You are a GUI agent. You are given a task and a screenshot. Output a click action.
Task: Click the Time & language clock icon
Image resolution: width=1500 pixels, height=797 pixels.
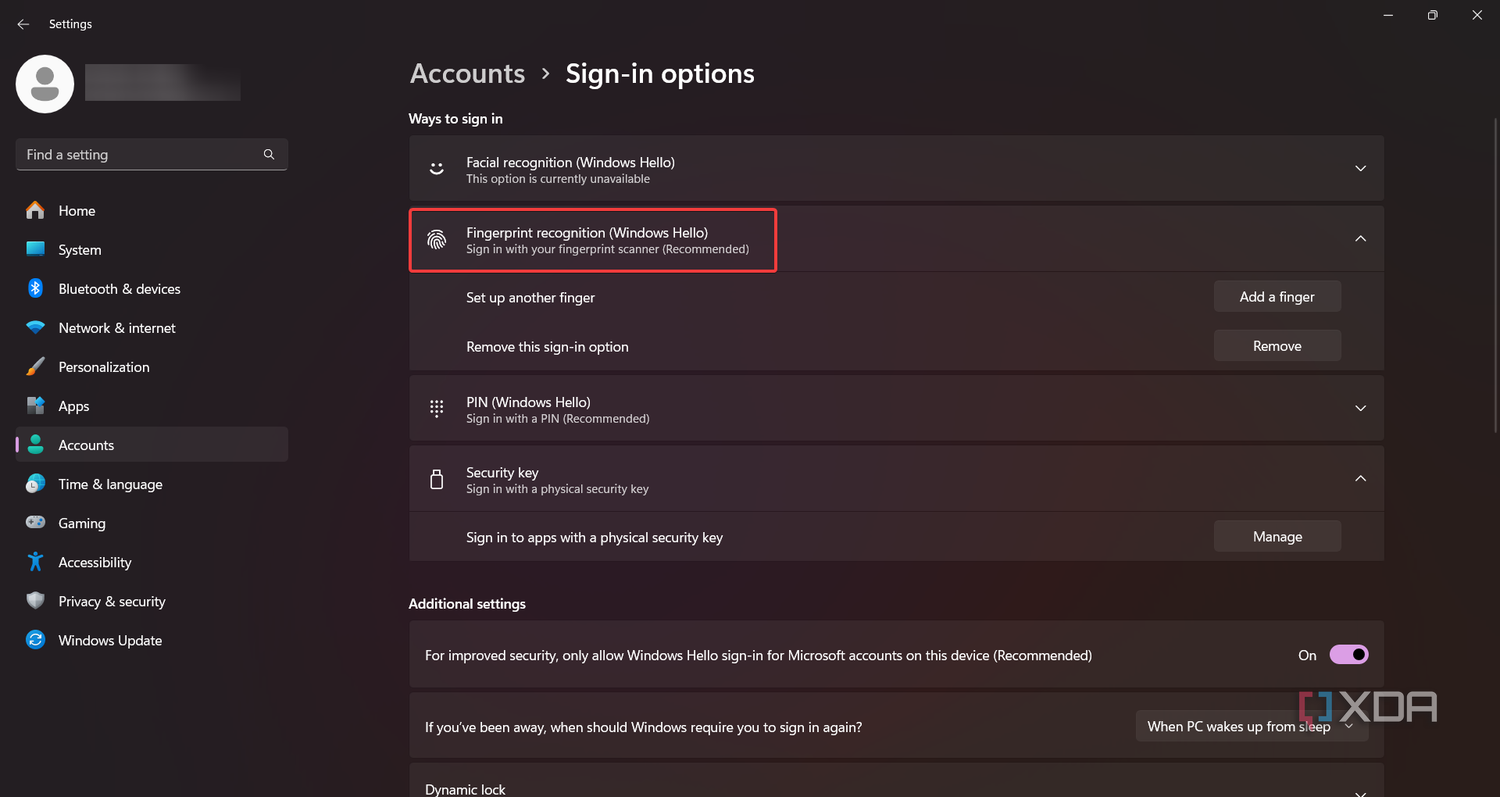(x=36, y=483)
